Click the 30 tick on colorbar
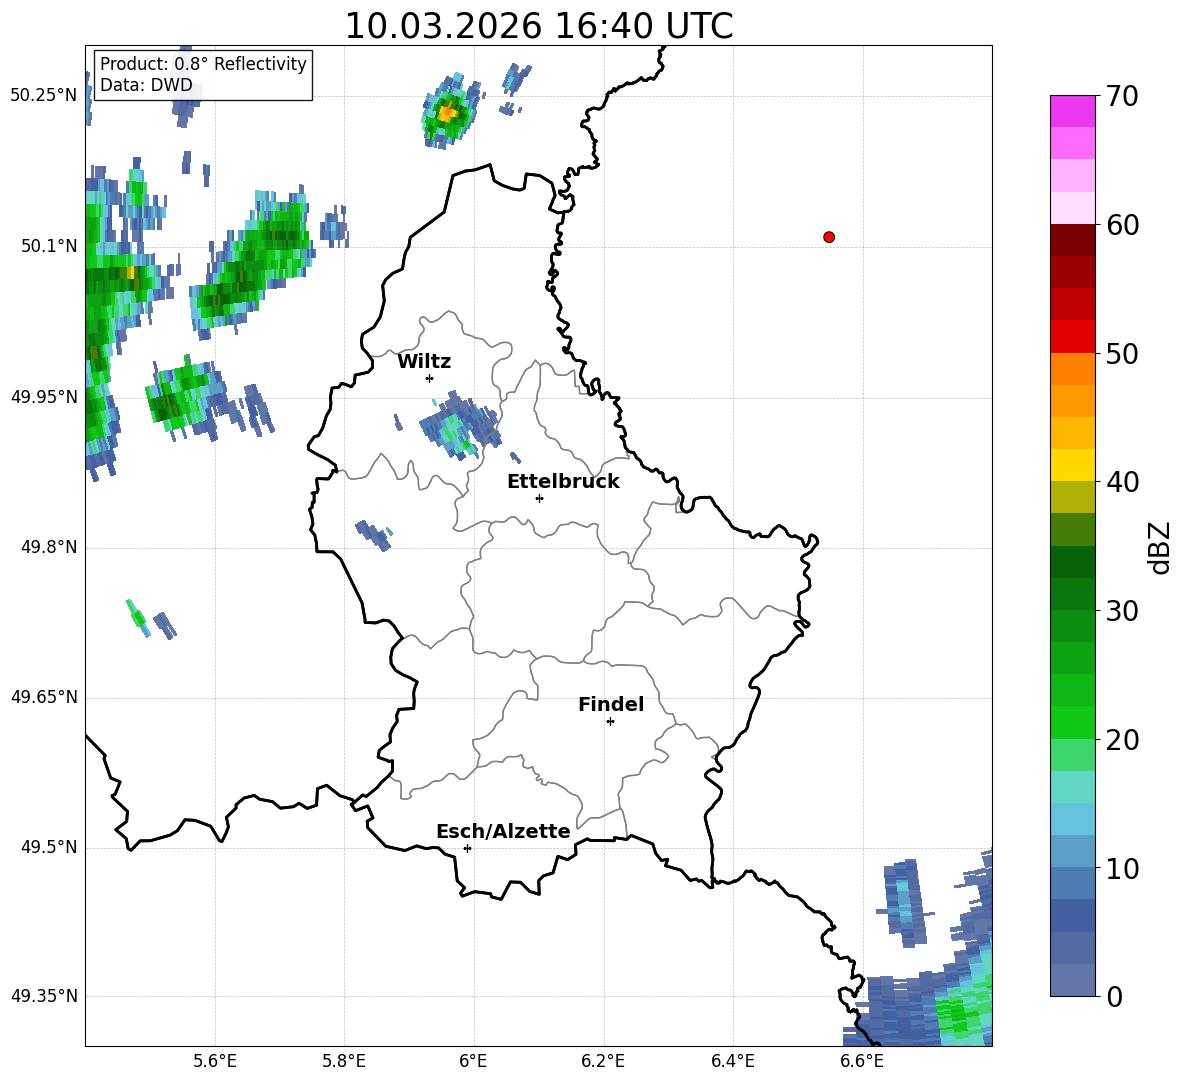The height and width of the screenshot is (1081, 1184). 1121,611
